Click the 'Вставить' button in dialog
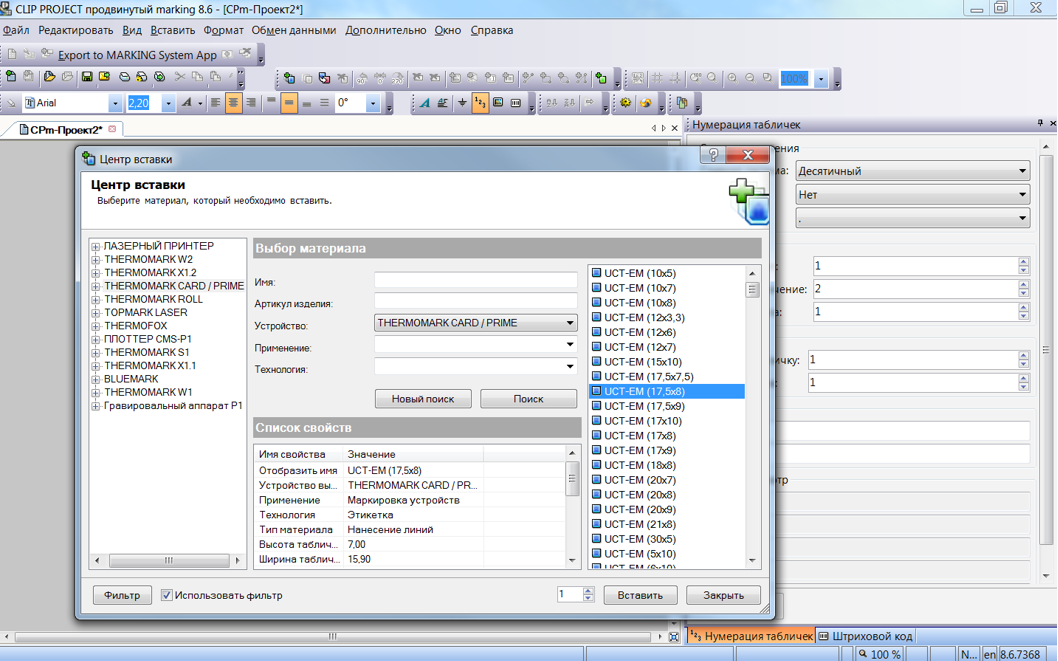 [x=640, y=596]
